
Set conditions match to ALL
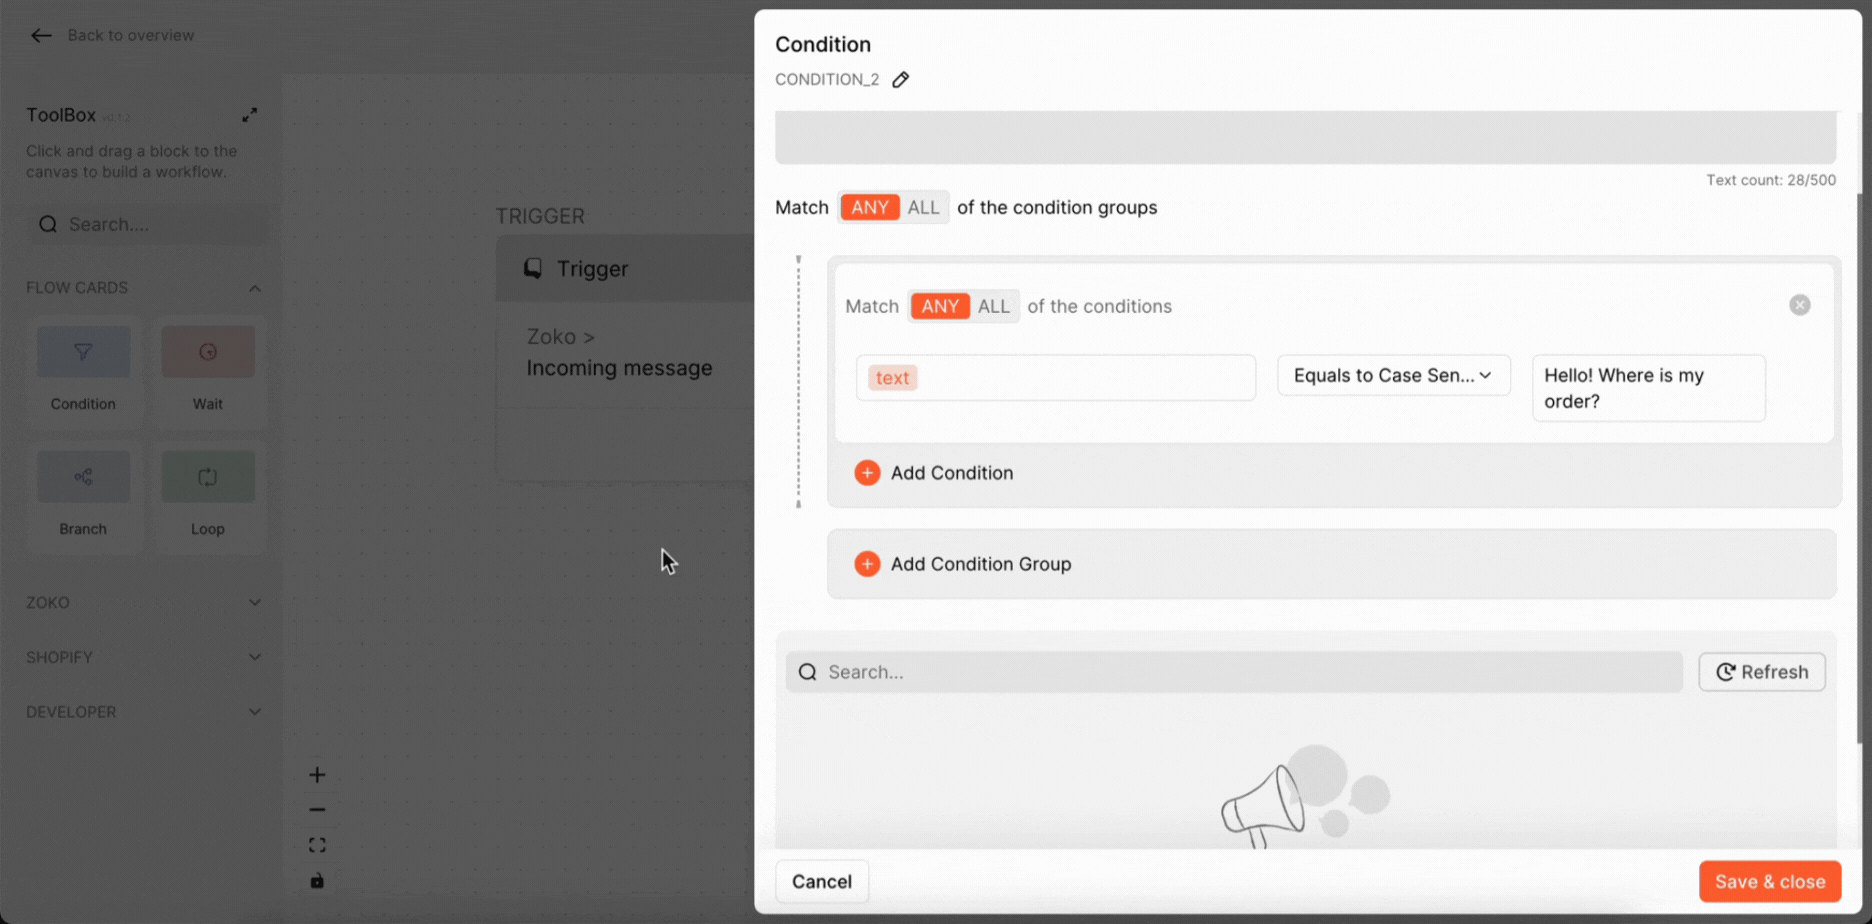click(993, 306)
